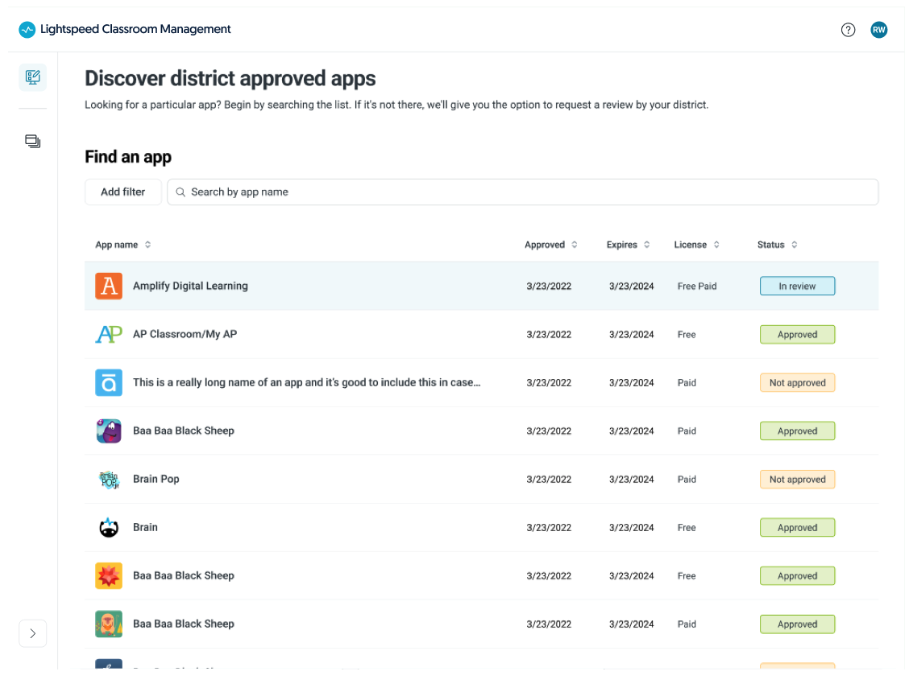Expand the collapsed sidebar with the chevron
Screen dimensions: 924x700
click(32, 633)
